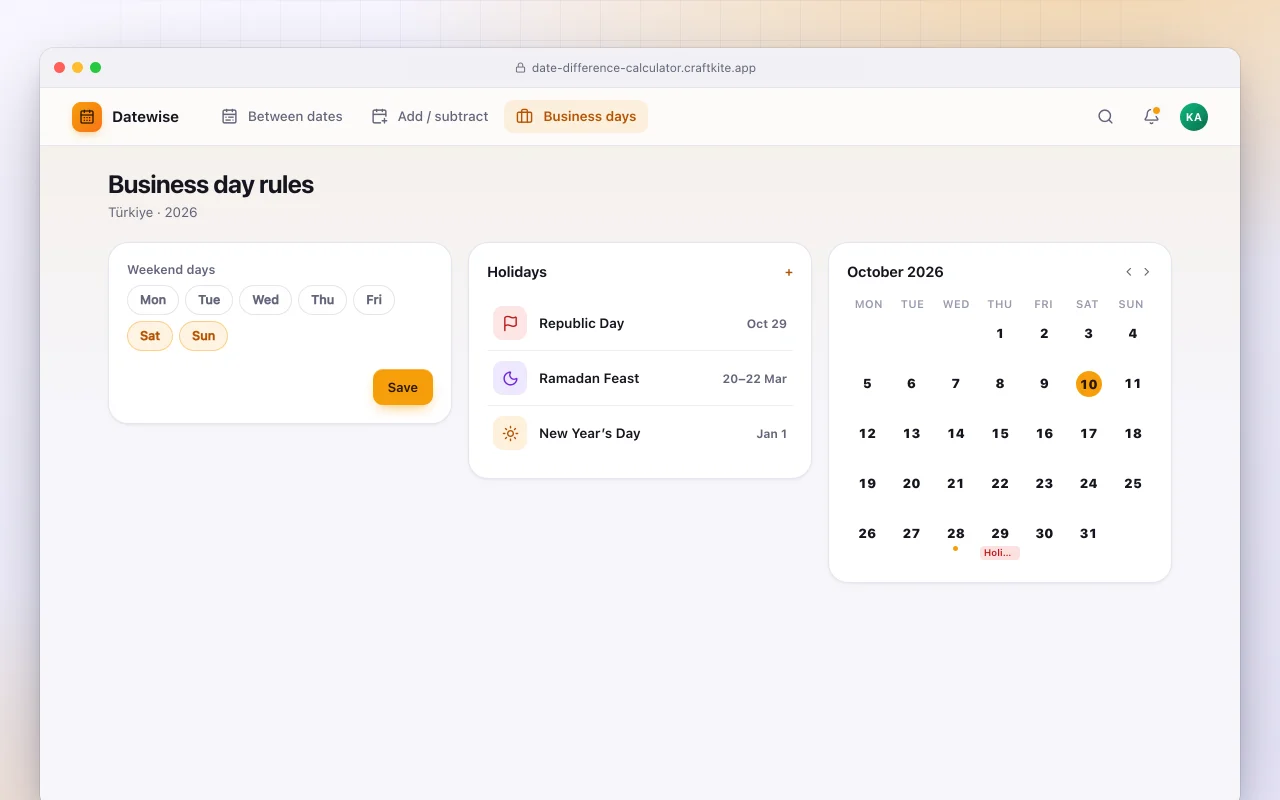The image size is (1280, 800).
Task: Open notifications bell icon
Action: pos(1151,117)
